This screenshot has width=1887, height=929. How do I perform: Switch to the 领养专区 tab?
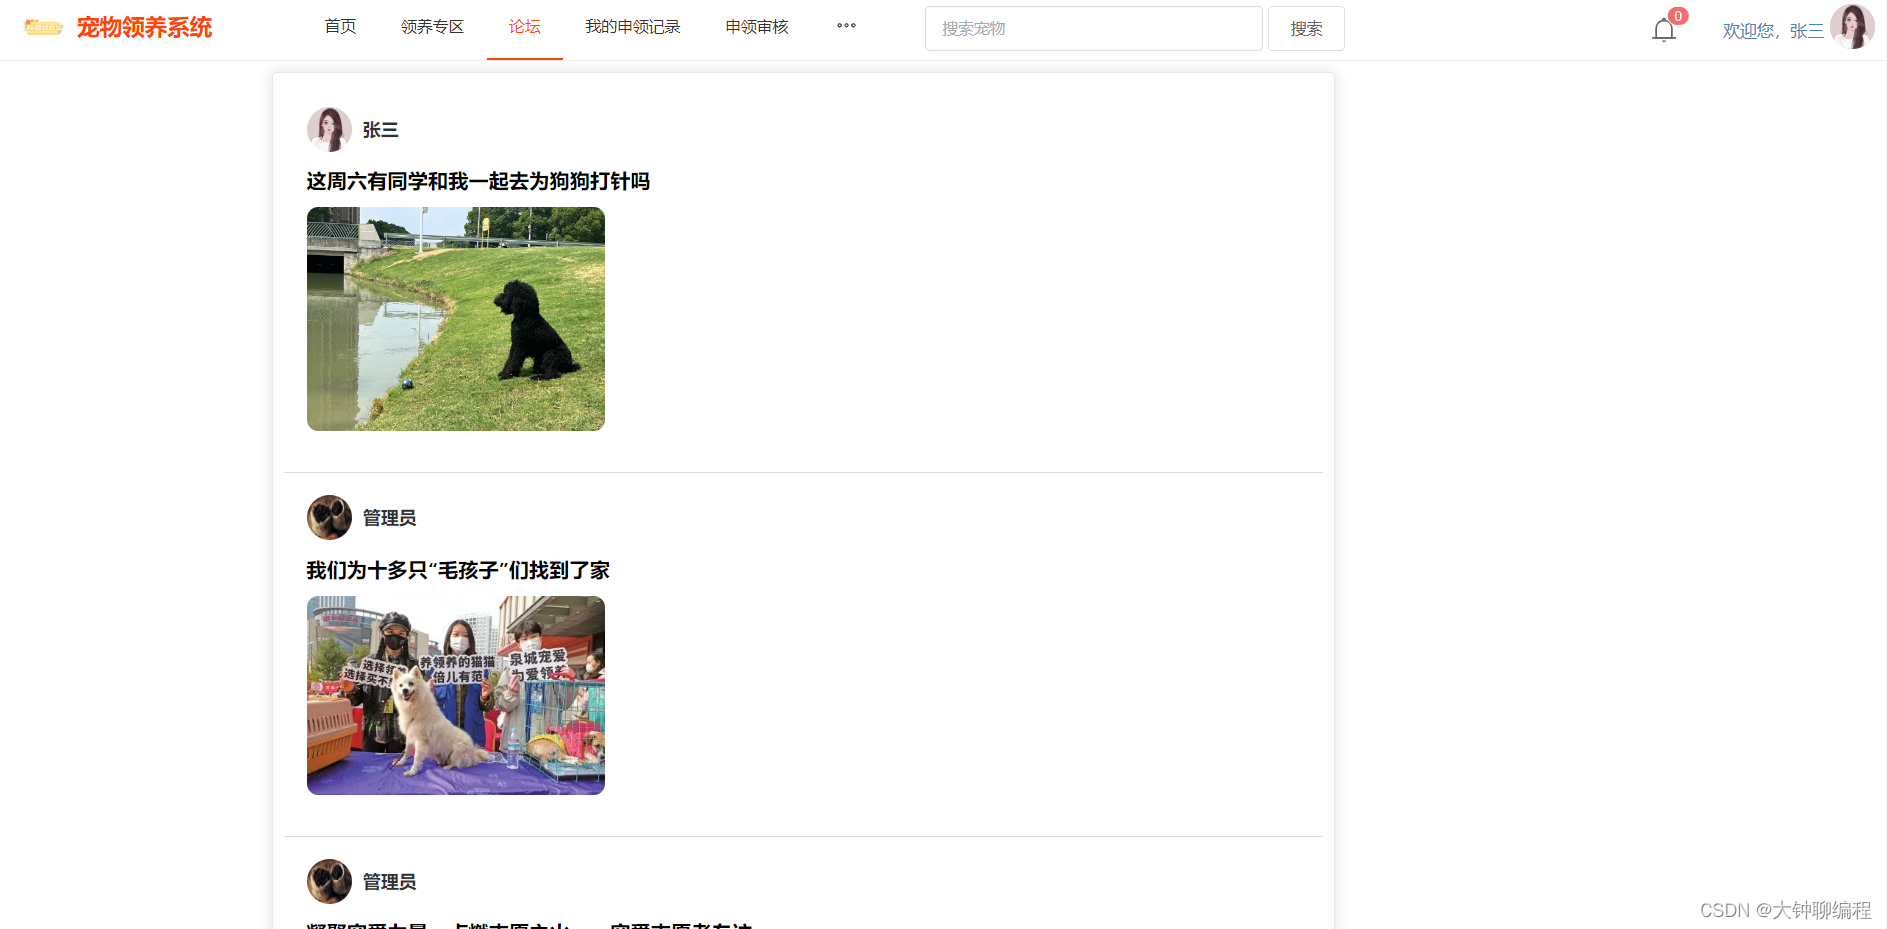(432, 27)
